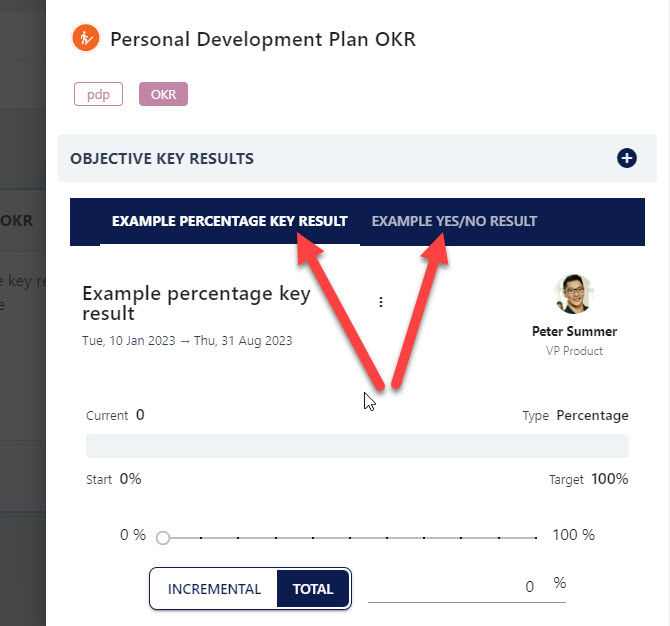The height and width of the screenshot is (626, 670).
Task: Switch to Example Percentage Key Result tab
Action: [x=229, y=221]
